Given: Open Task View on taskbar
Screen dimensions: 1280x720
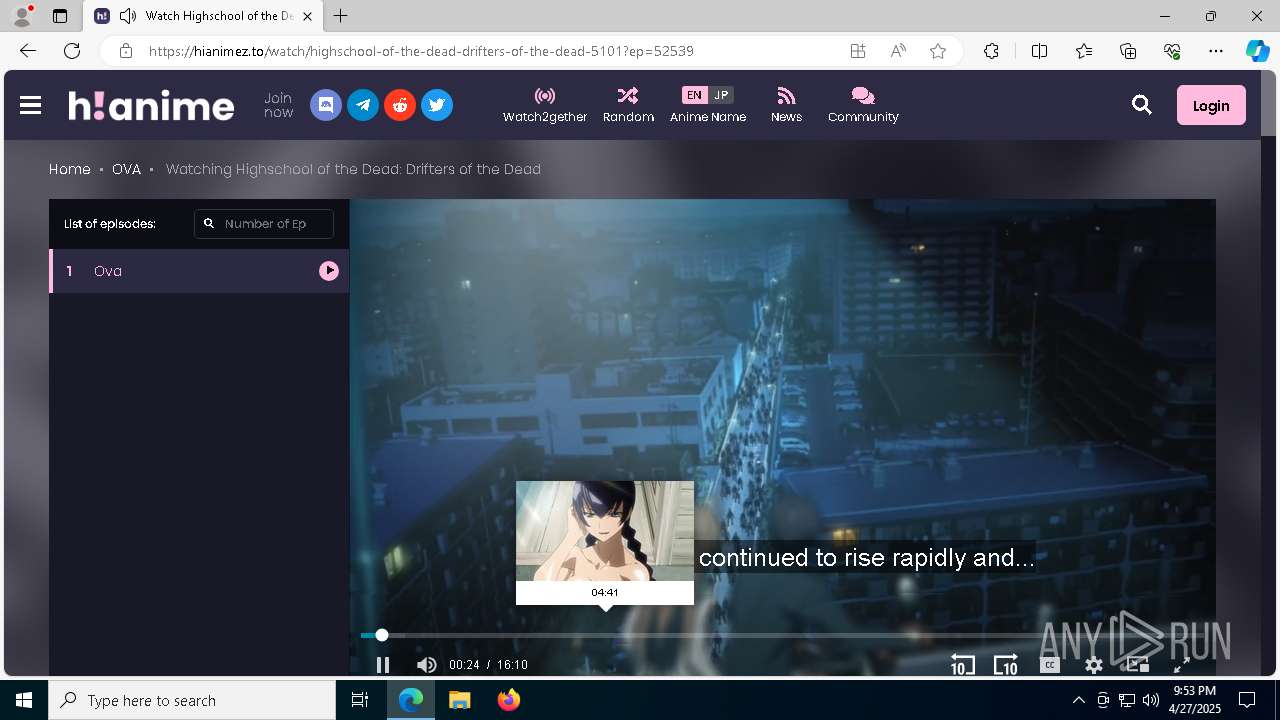Looking at the screenshot, I should (360, 700).
